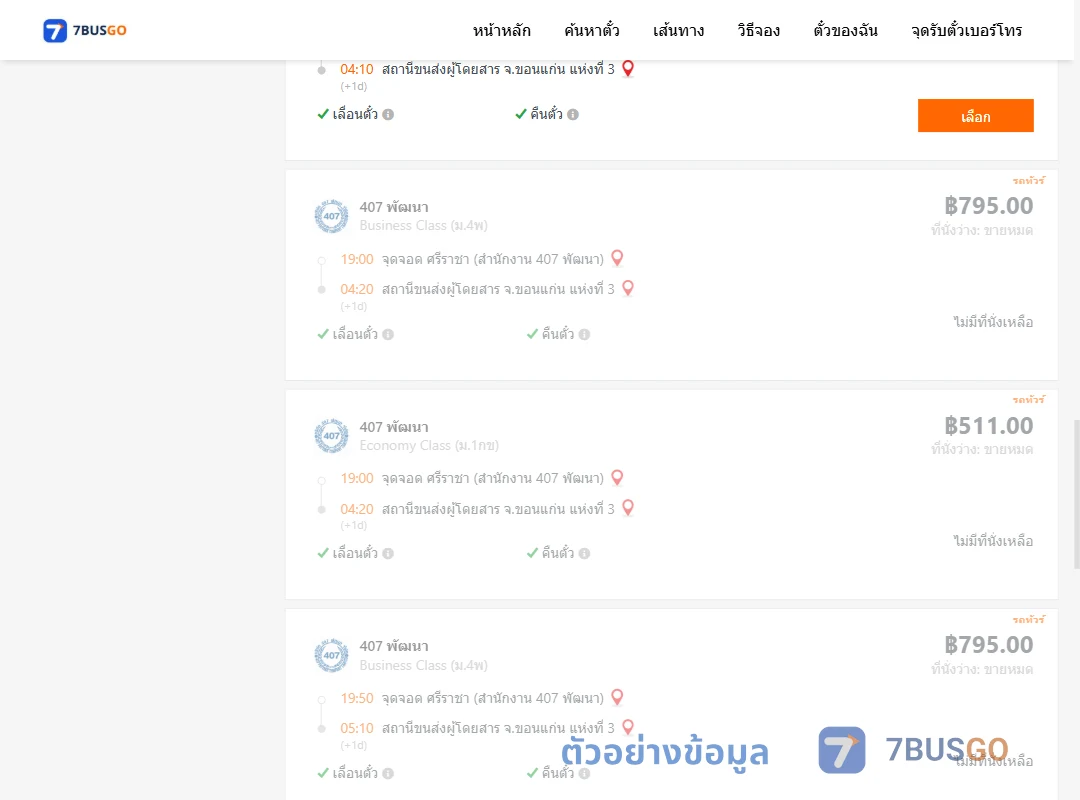
Task: Click info icon next to เลื่อนตั๋ว in top card
Action: 388,114
